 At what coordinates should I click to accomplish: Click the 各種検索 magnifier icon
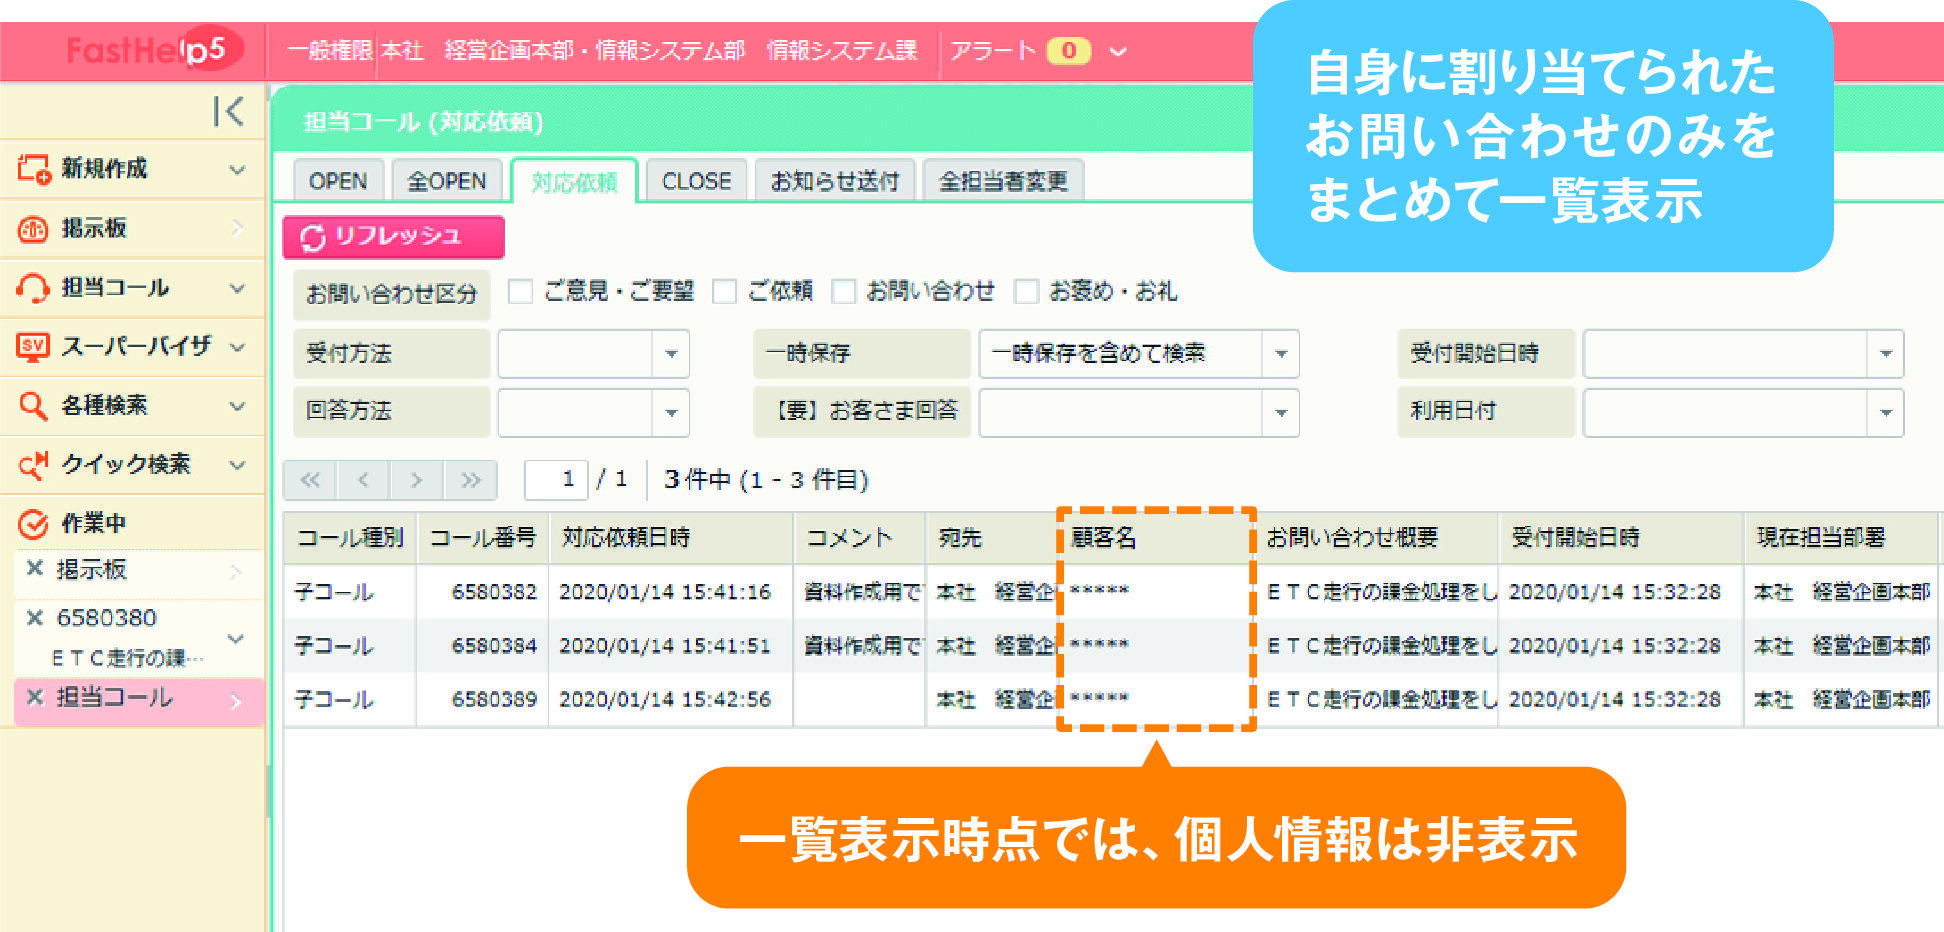tap(32, 406)
